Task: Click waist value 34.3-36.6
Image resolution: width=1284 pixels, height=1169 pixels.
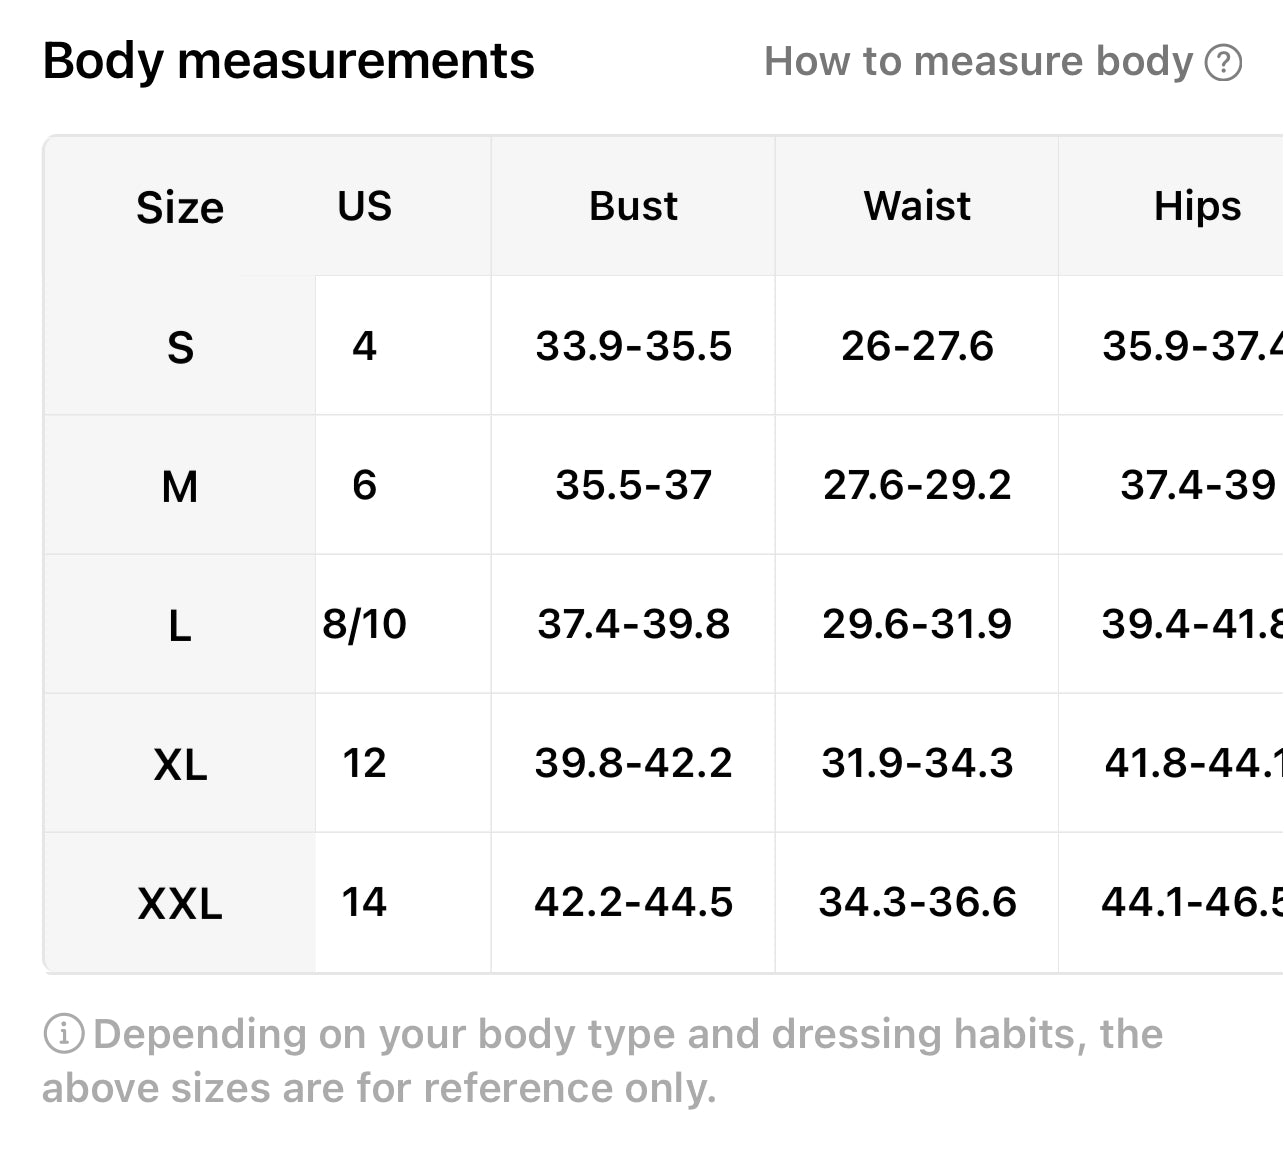Action: point(917,902)
